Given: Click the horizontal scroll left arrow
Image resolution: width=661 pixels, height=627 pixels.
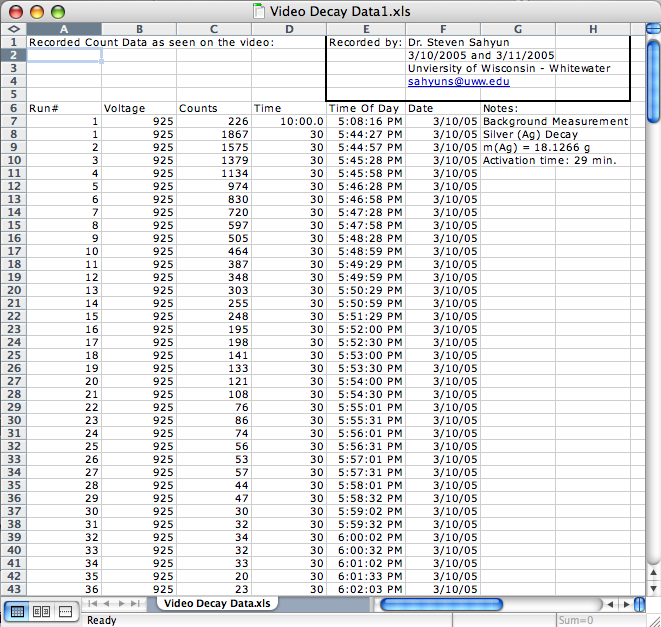Looking at the screenshot, I should click(610, 604).
